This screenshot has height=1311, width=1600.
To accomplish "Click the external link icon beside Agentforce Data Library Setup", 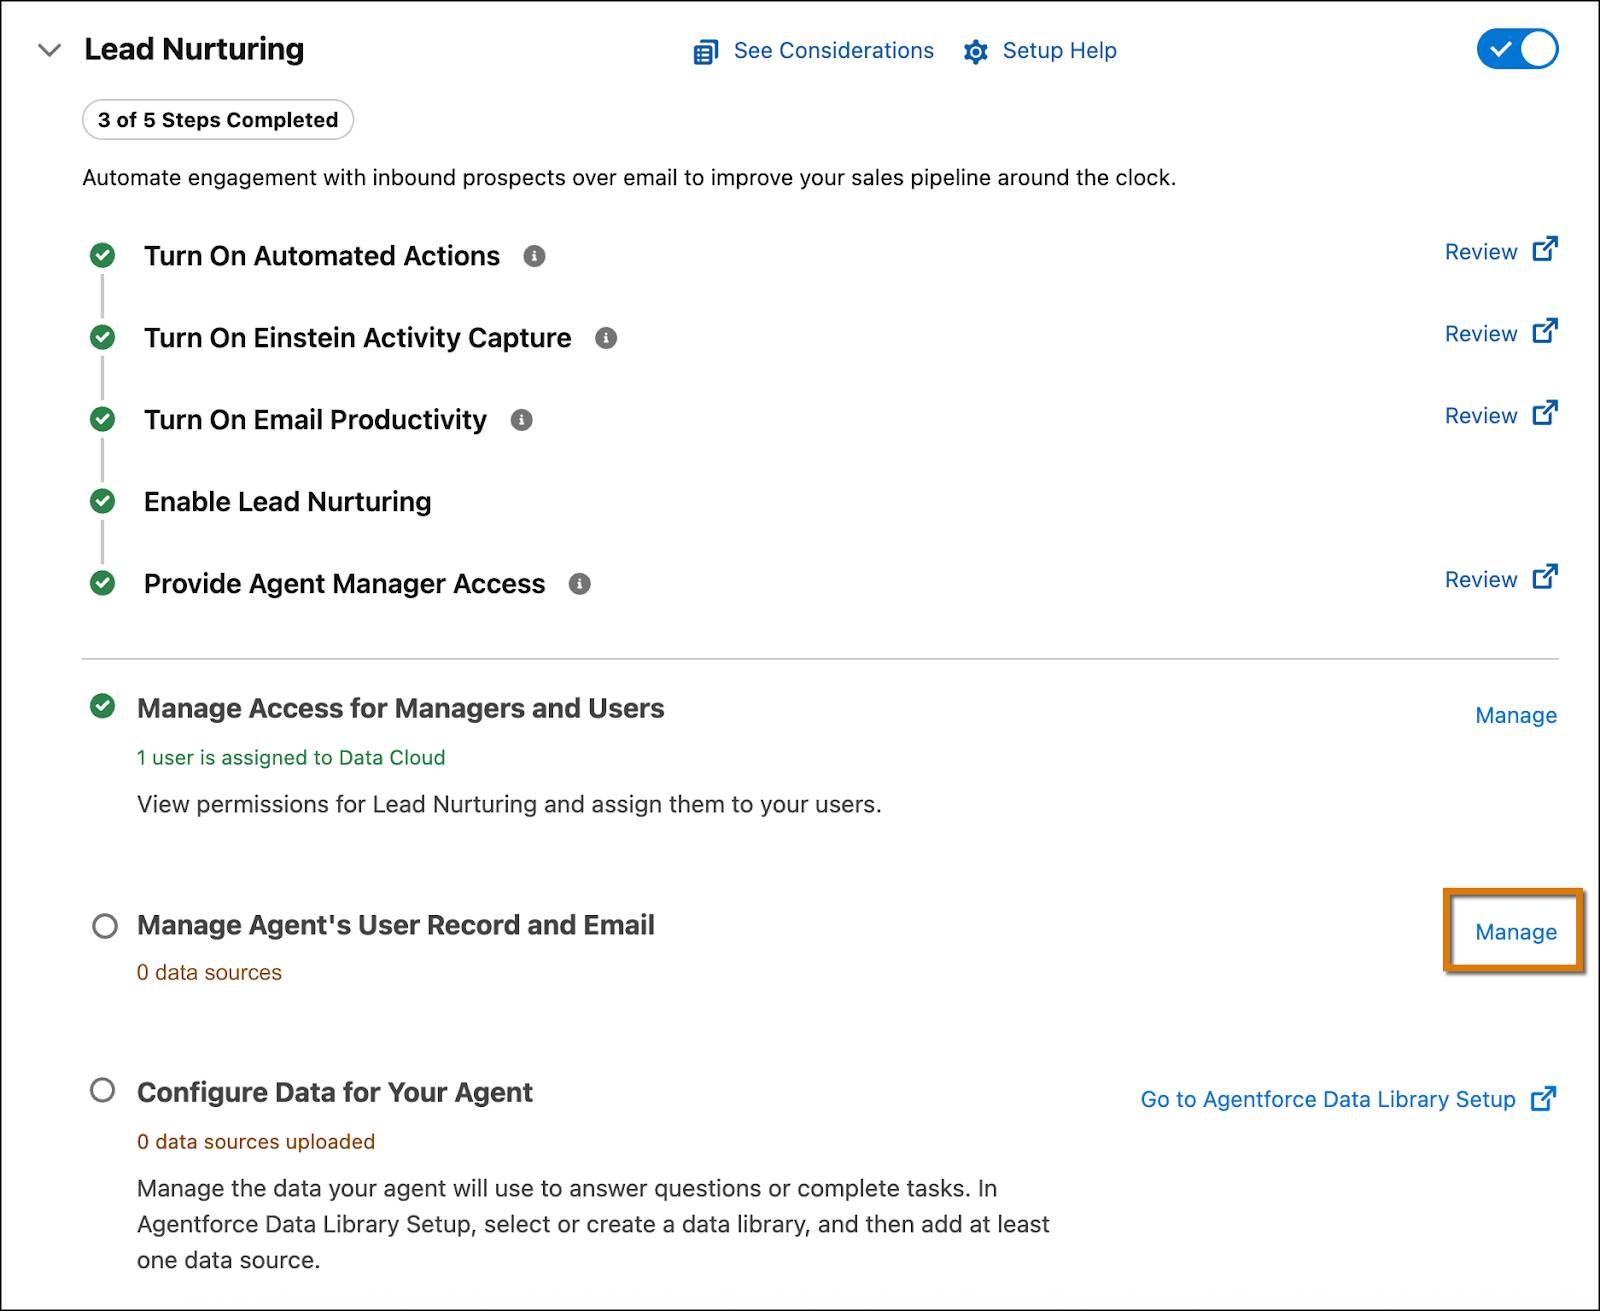I will [1544, 1098].
